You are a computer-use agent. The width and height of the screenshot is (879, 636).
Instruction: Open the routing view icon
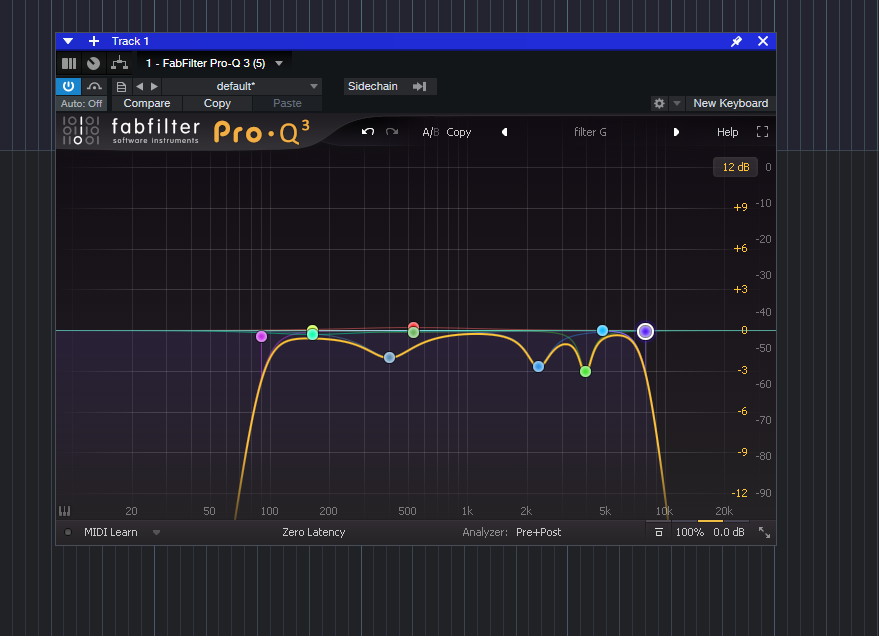click(x=119, y=63)
